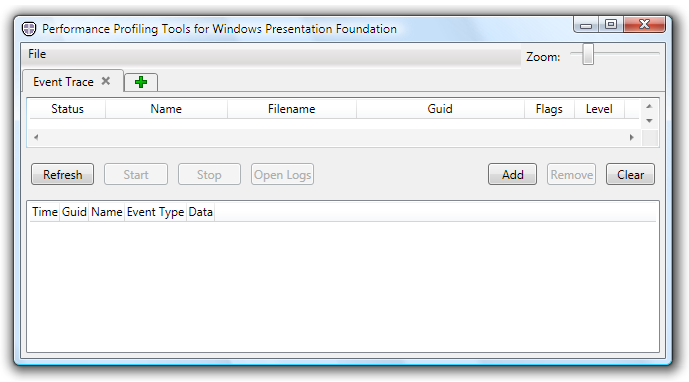Open the File menu
Image resolution: width=689 pixels, height=382 pixels.
pyautogui.click(x=37, y=54)
